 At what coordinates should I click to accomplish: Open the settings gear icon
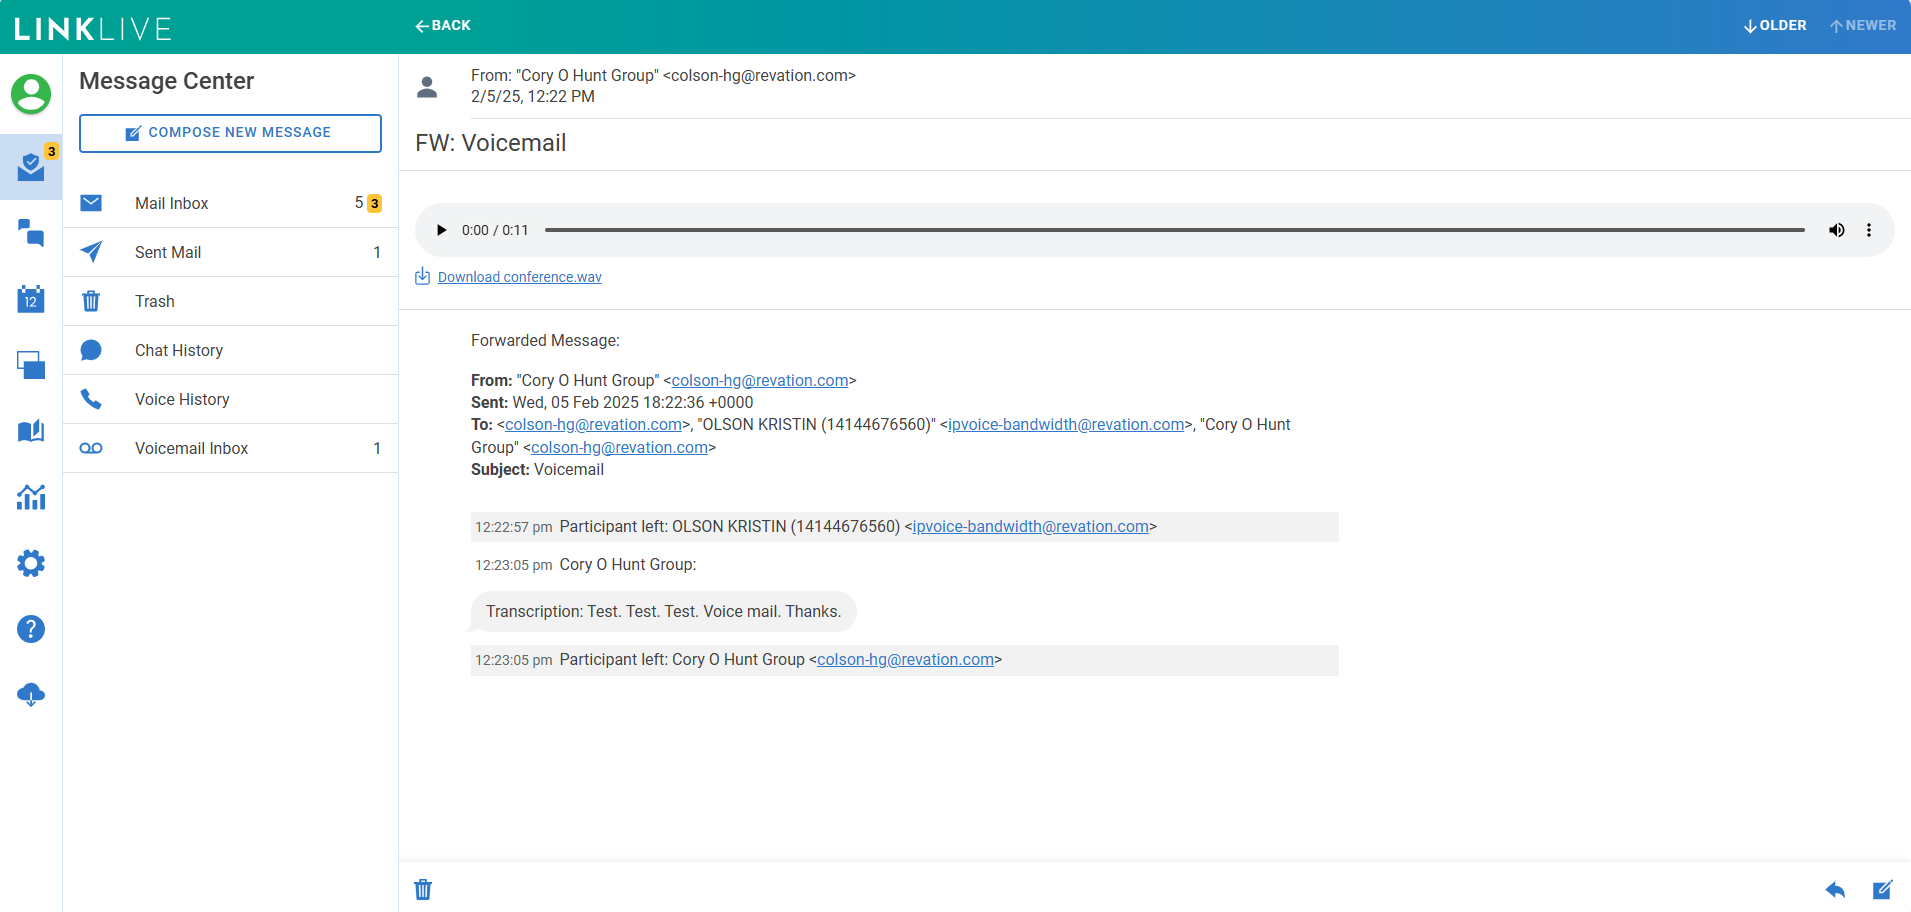pyautogui.click(x=31, y=563)
